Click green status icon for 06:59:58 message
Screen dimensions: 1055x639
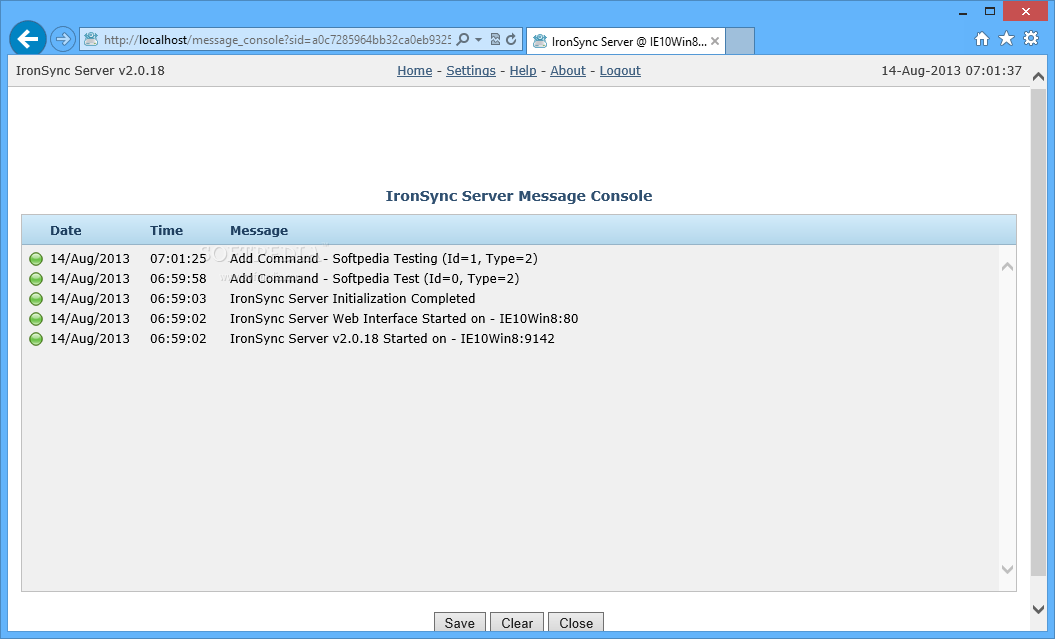36,279
